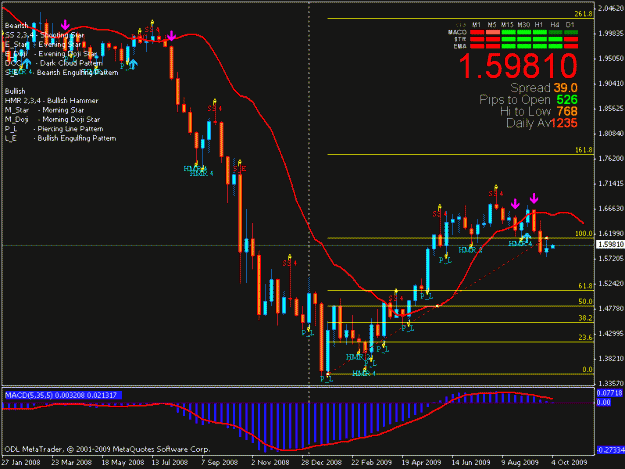Click the 14 Jun 2009 date label
Screen dimensions: 625x469
(471, 462)
